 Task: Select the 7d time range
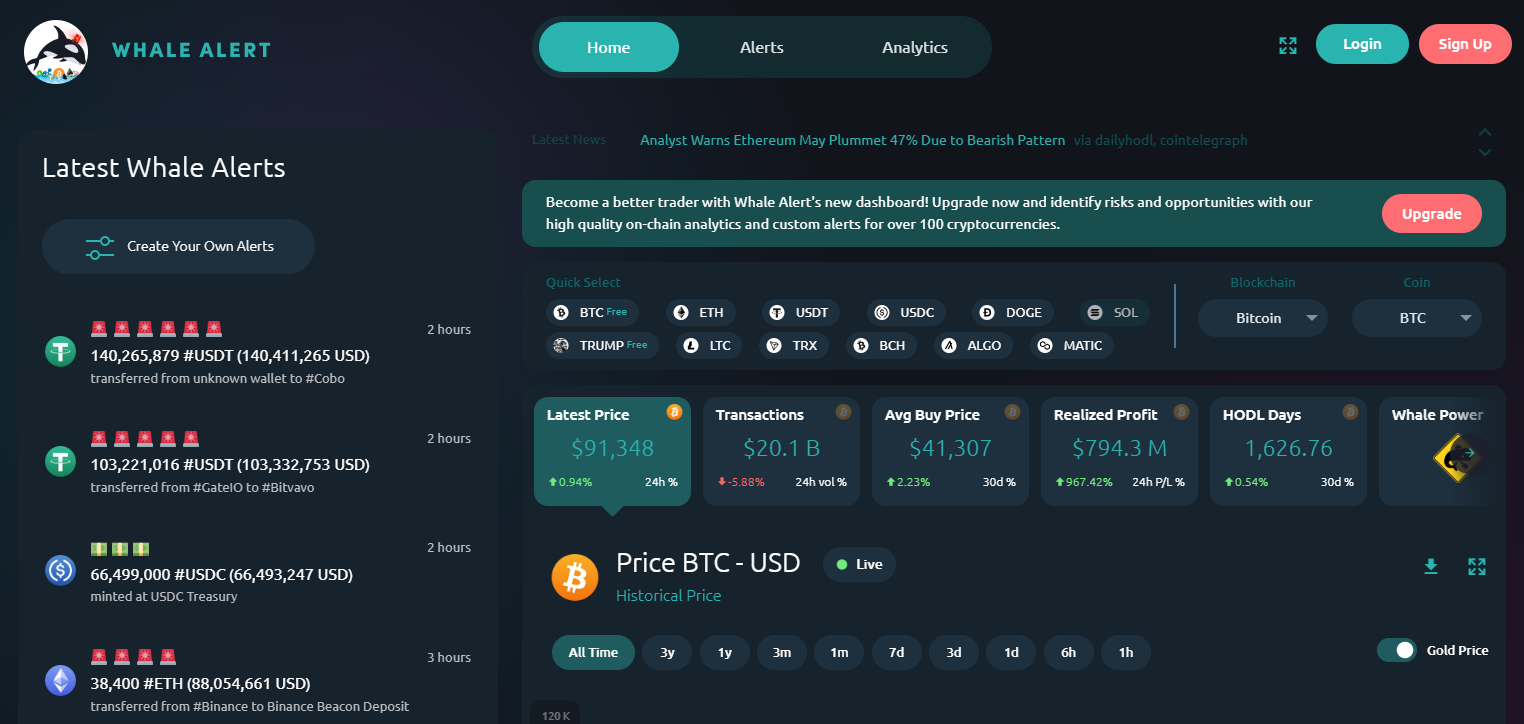click(x=896, y=653)
